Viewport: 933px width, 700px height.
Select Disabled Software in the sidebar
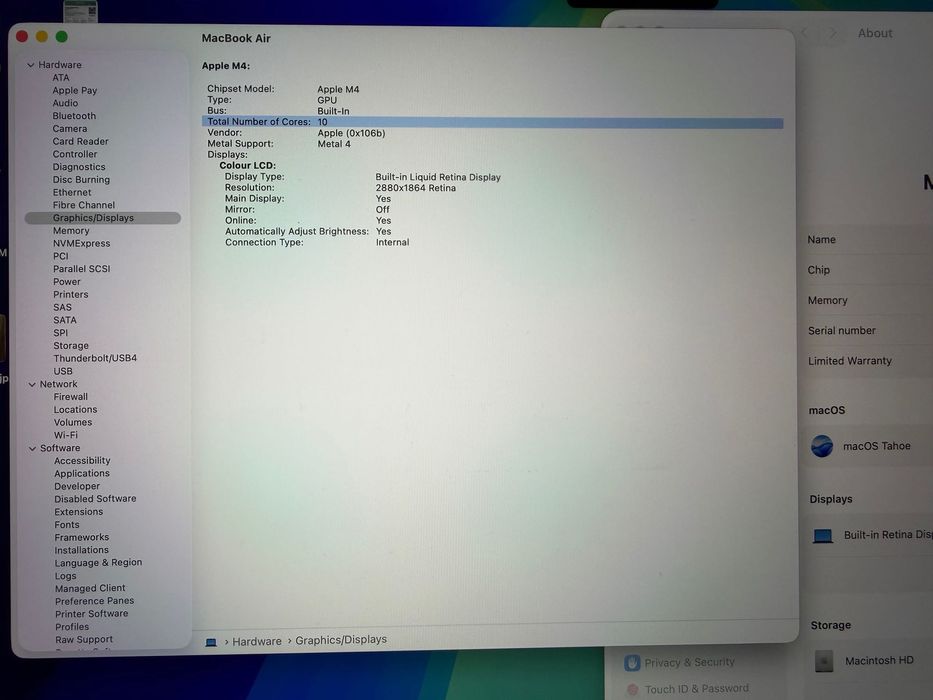click(95, 499)
